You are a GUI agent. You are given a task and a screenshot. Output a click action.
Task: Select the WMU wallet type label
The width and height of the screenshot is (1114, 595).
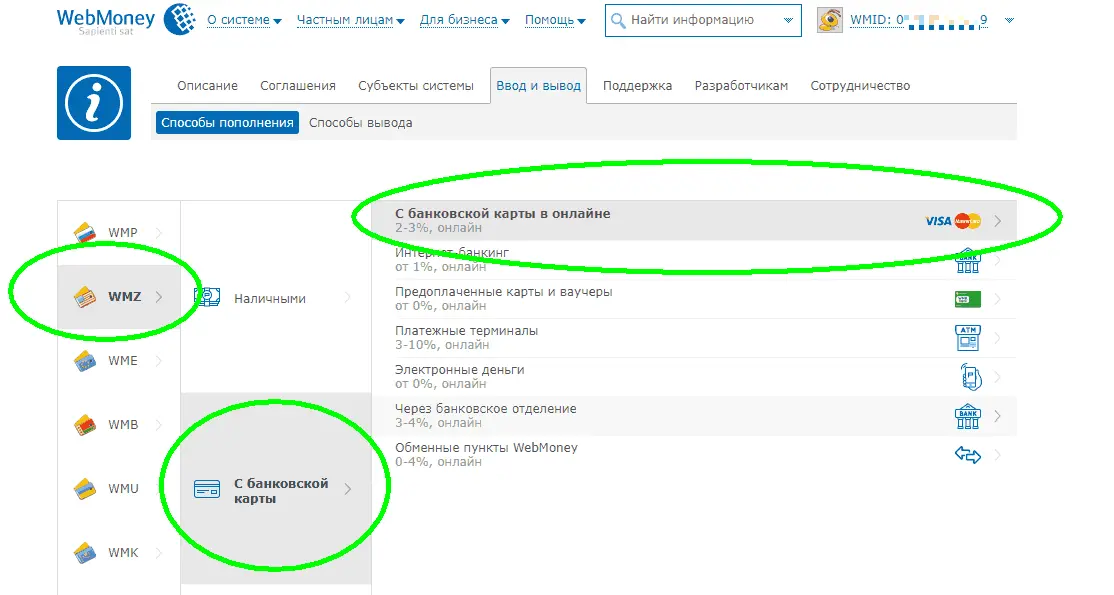point(123,488)
